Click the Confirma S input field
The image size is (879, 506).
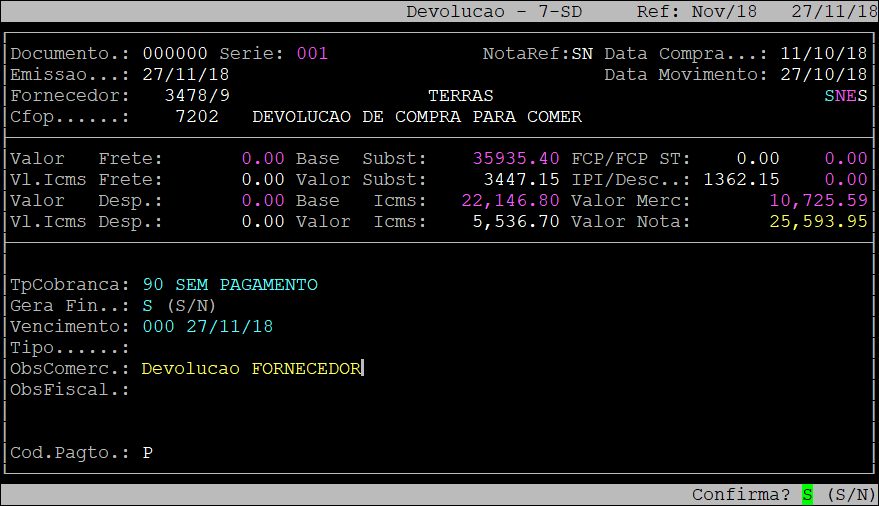tap(807, 494)
